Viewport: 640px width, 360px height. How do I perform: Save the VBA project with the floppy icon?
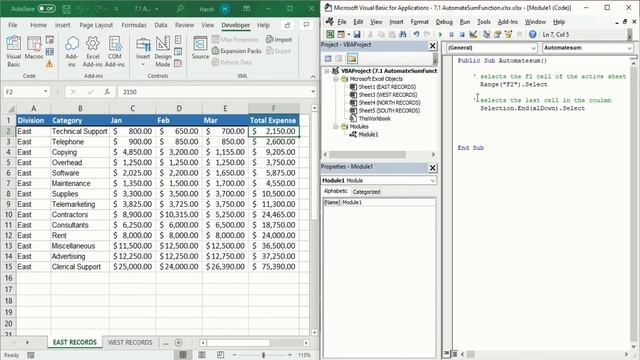point(357,35)
